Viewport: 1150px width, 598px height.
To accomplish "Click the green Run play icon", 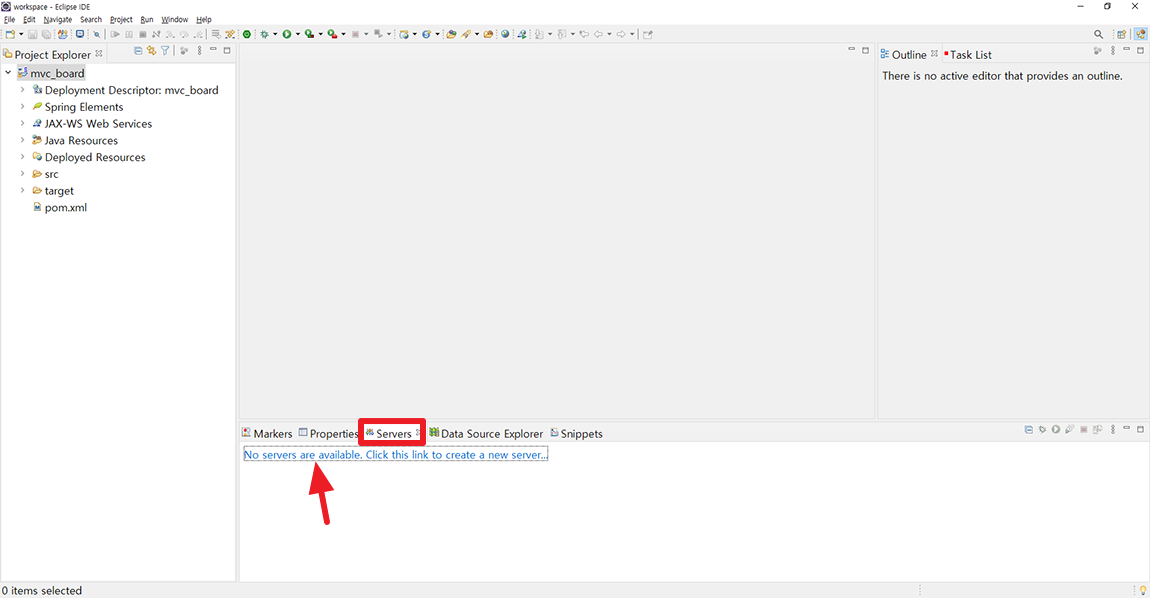I will (x=287, y=34).
